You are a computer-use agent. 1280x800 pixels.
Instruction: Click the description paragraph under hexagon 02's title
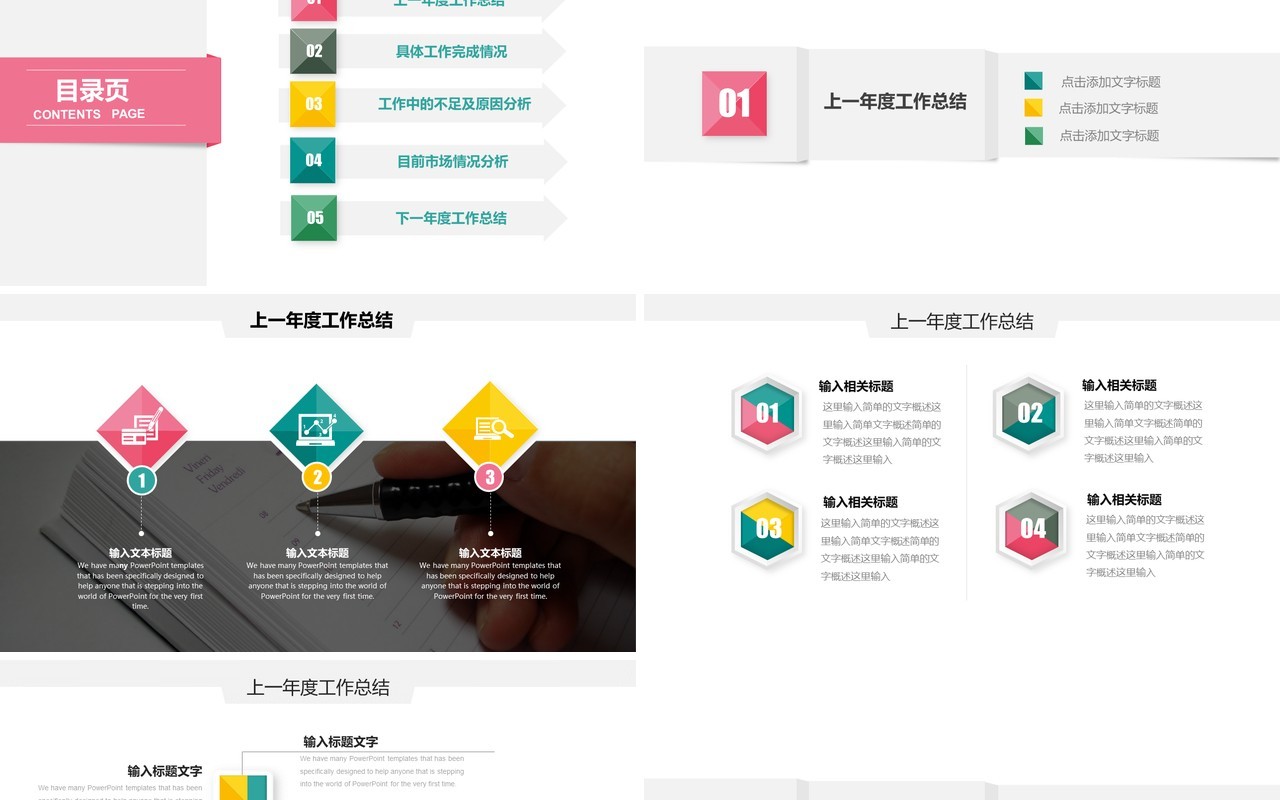tap(1144, 432)
